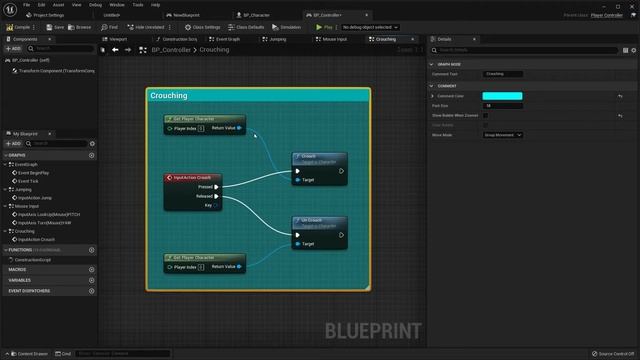
Task: Open Hide Unrelated options three-dot menu
Action: [170, 27]
